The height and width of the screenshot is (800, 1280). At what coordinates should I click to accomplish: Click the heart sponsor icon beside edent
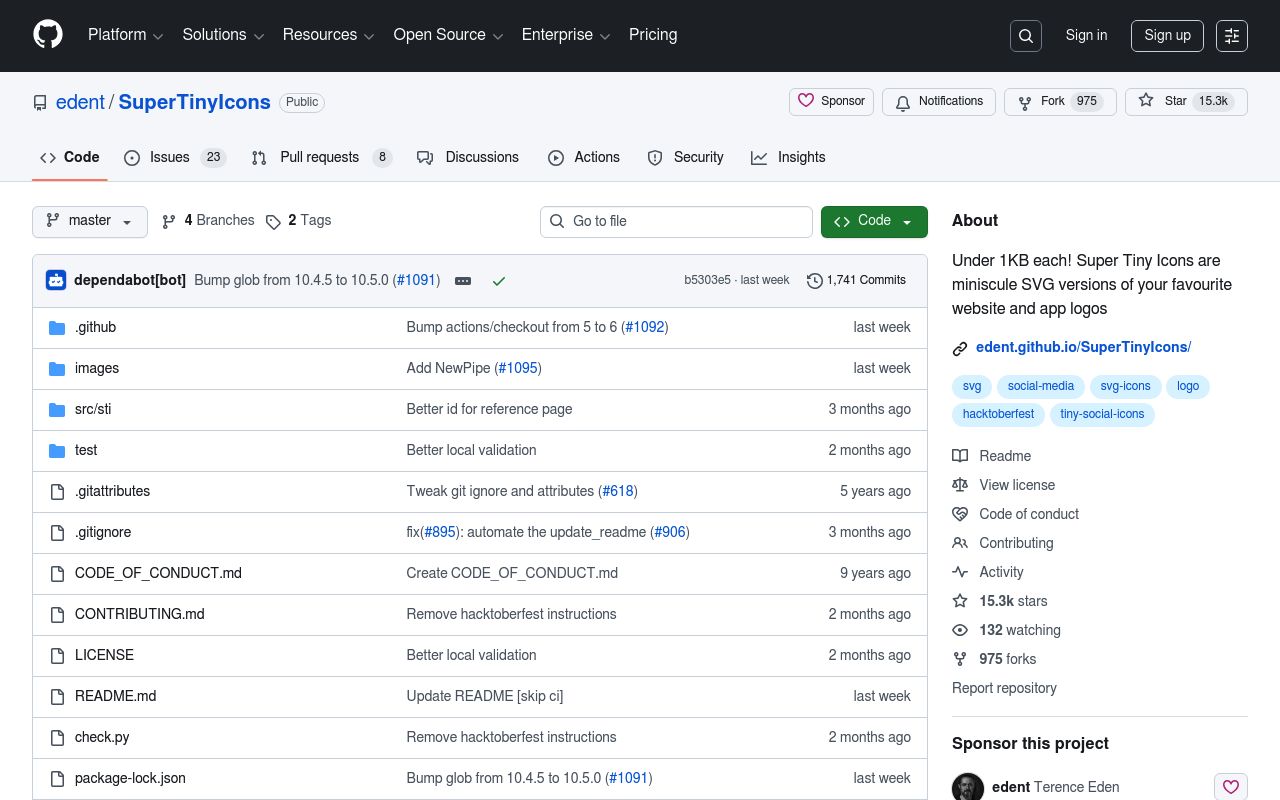[x=1231, y=787]
